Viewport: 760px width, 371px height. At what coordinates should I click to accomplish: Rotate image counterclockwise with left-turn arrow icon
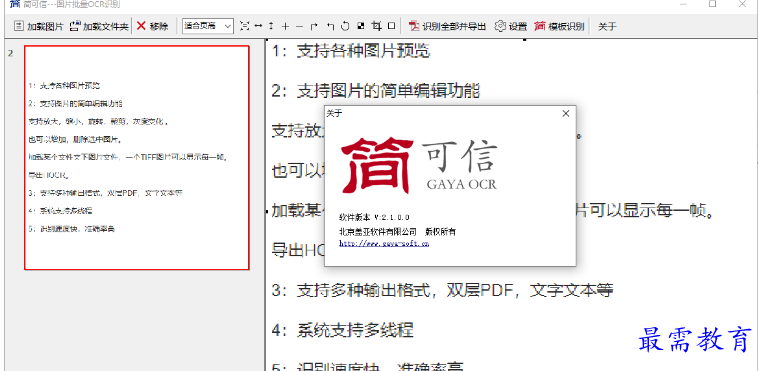tap(330, 26)
